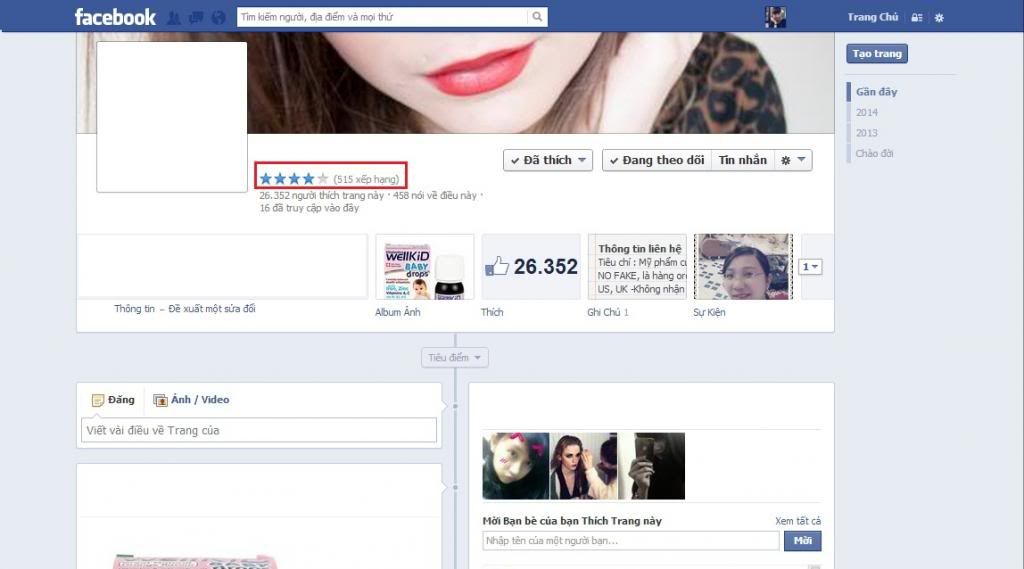The width and height of the screenshot is (1024, 569).
Task: Click the Facebook logo in the header
Action: [x=115, y=17]
